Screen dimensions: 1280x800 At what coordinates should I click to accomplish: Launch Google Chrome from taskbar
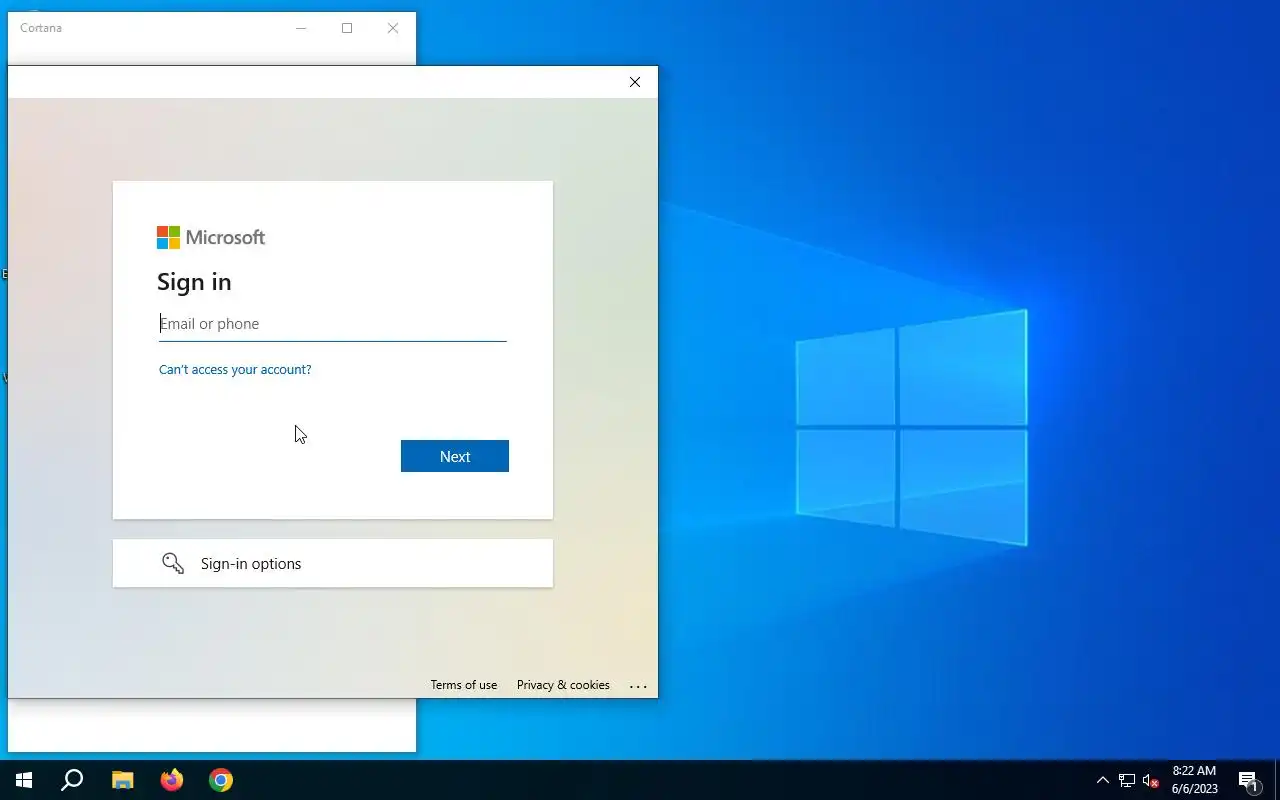(221, 780)
